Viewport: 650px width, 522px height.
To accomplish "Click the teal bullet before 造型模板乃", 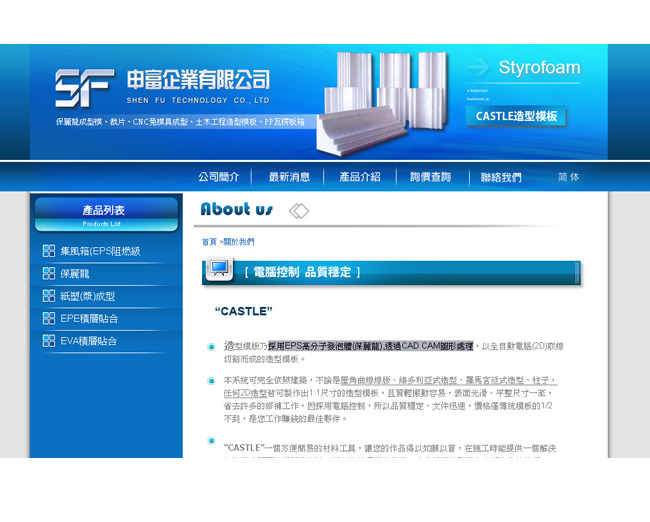I will (x=211, y=347).
